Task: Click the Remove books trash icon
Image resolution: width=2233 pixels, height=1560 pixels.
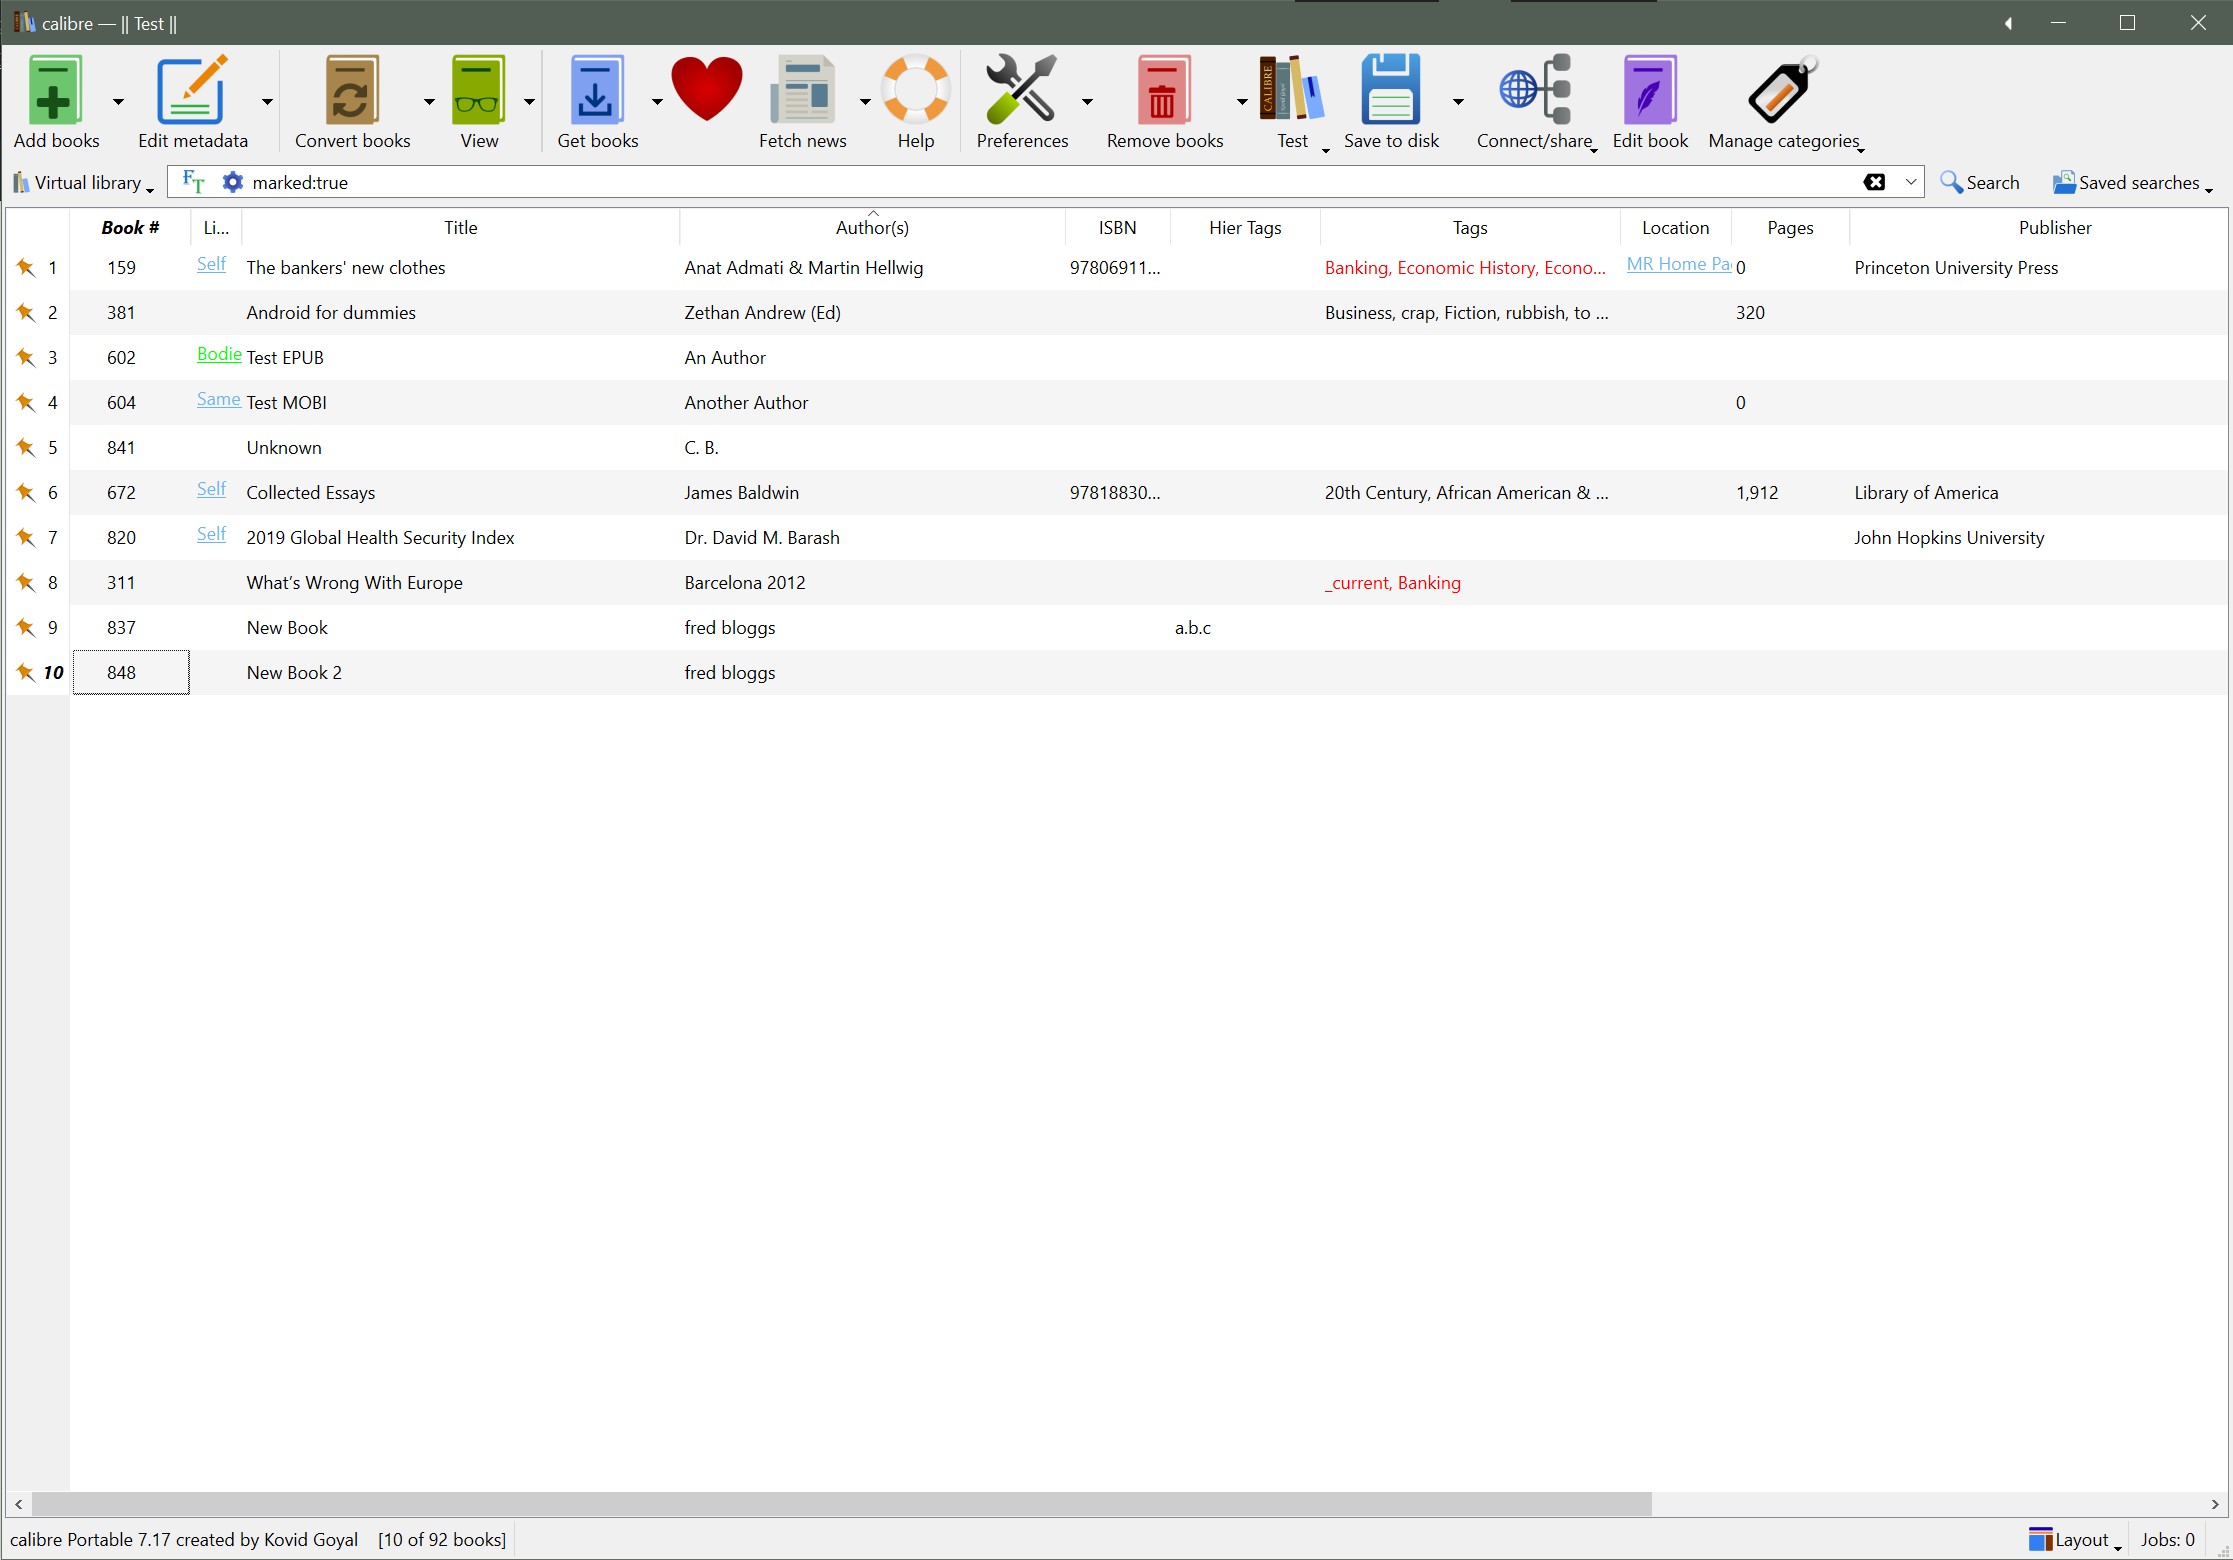Action: (1163, 92)
